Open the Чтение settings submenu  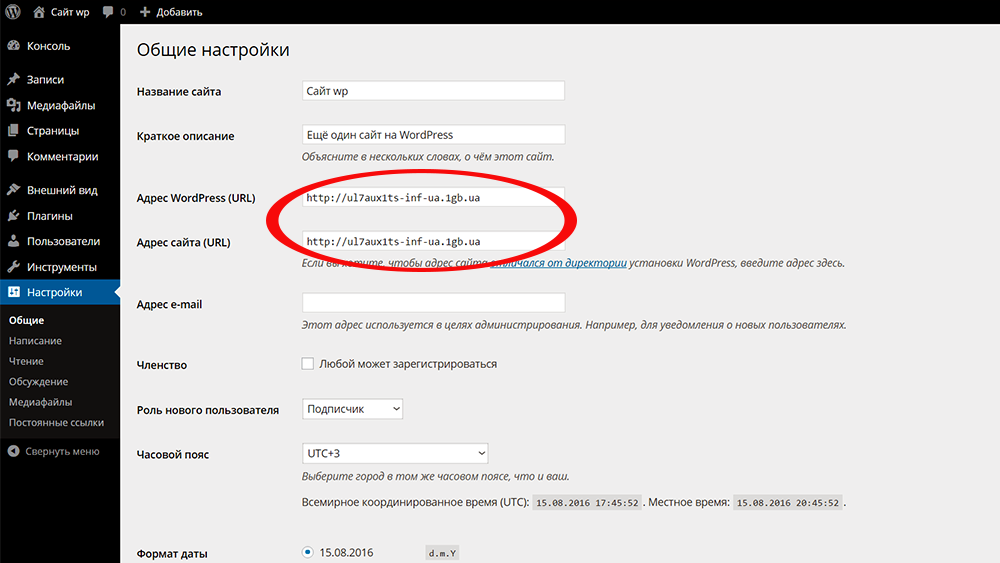tap(26, 361)
